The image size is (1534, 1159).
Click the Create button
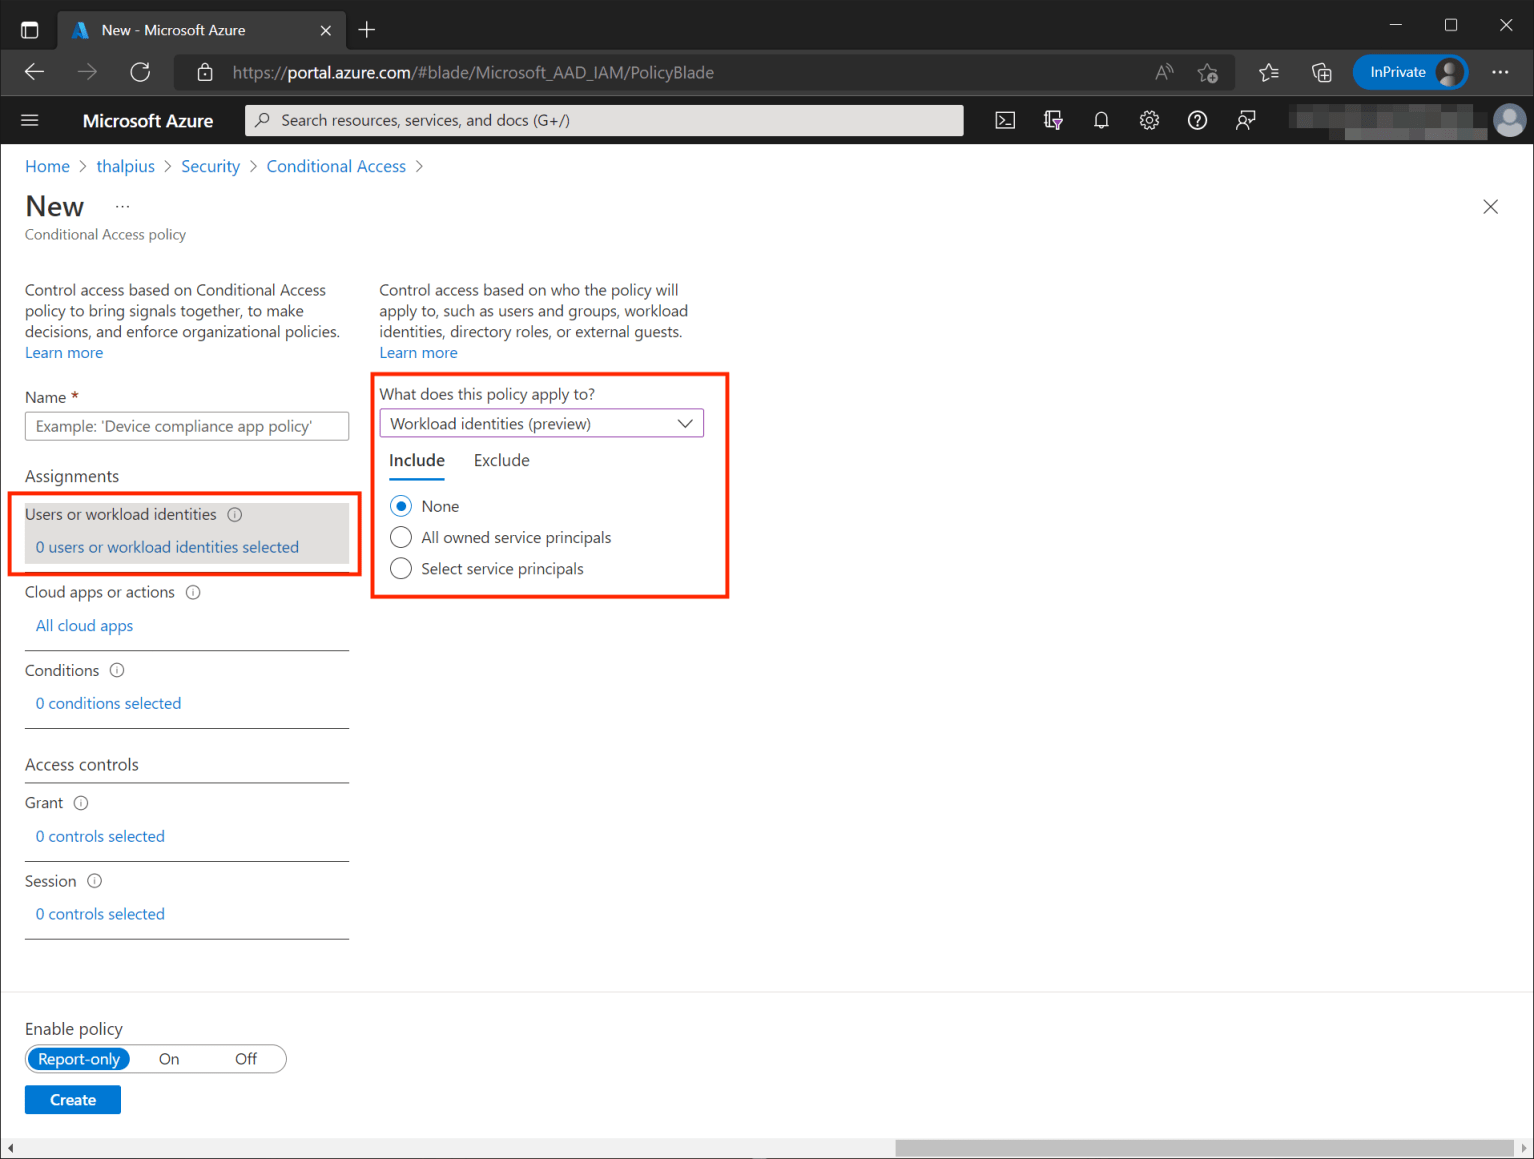click(72, 1099)
